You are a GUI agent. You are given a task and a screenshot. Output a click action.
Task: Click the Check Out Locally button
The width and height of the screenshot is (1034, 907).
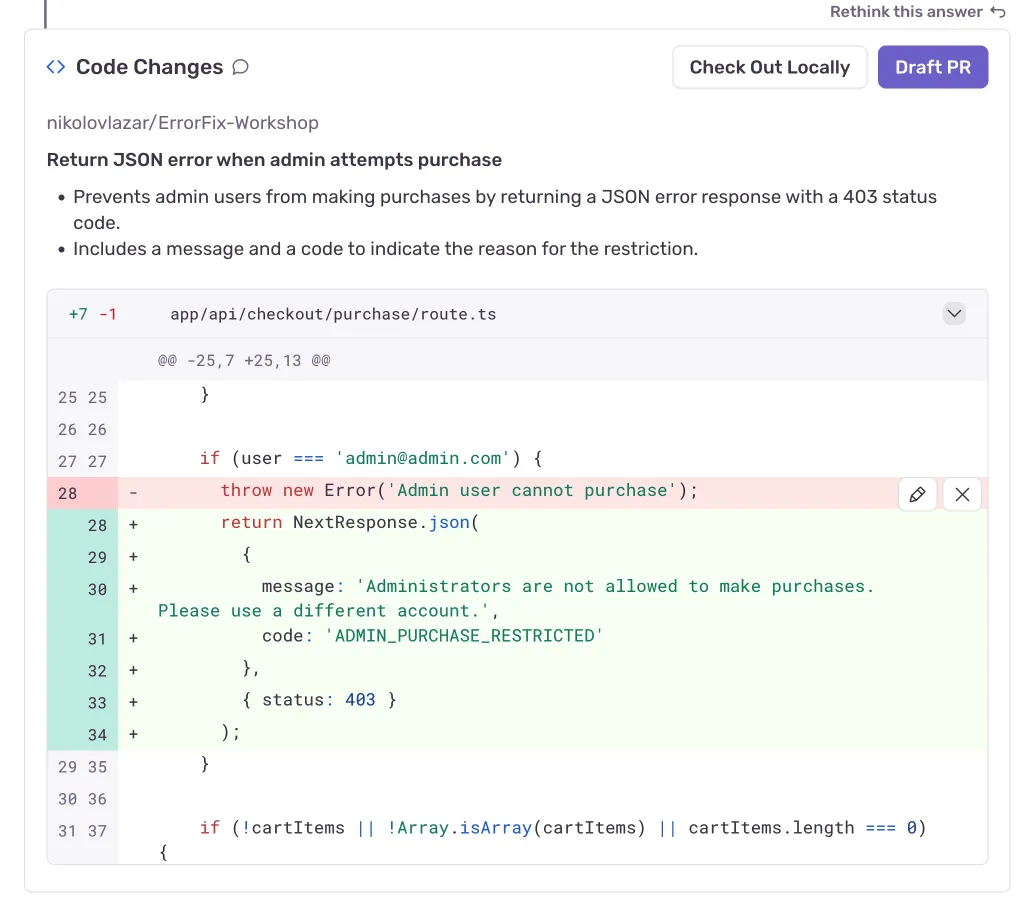pos(769,67)
